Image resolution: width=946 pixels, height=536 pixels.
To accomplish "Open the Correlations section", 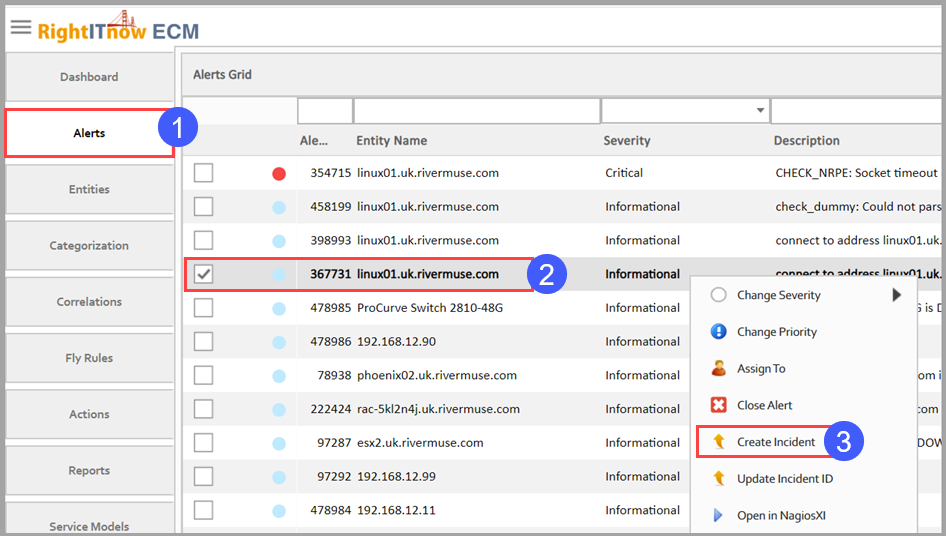I will point(89,301).
